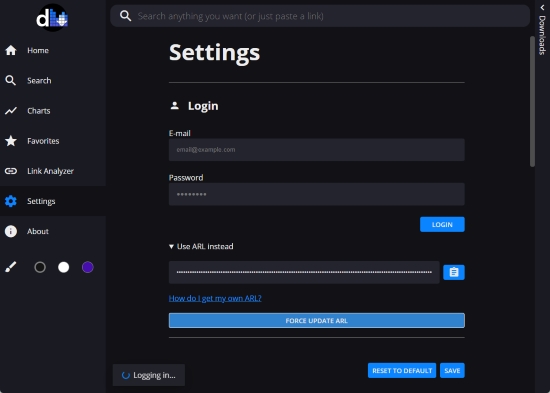Click the Login section person icon
This screenshot has height=393, width=550.
pos(174,106)
